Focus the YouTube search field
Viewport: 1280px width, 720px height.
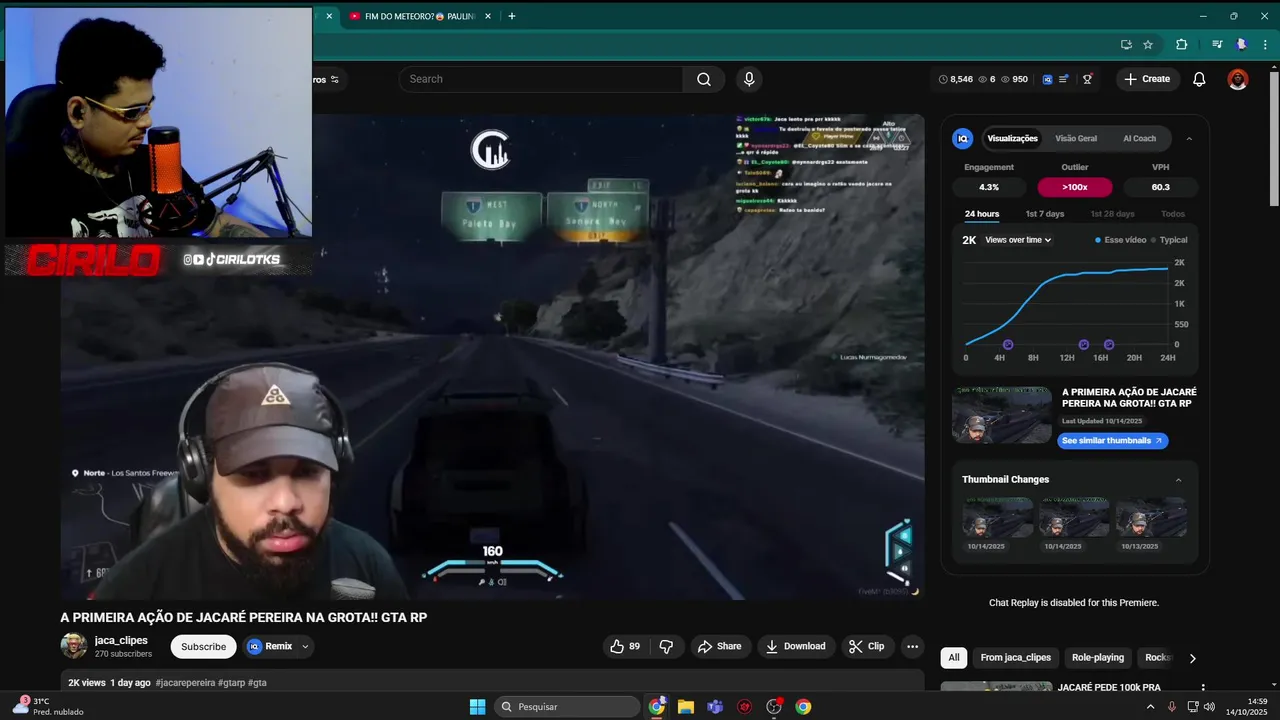tap(541, 79)
